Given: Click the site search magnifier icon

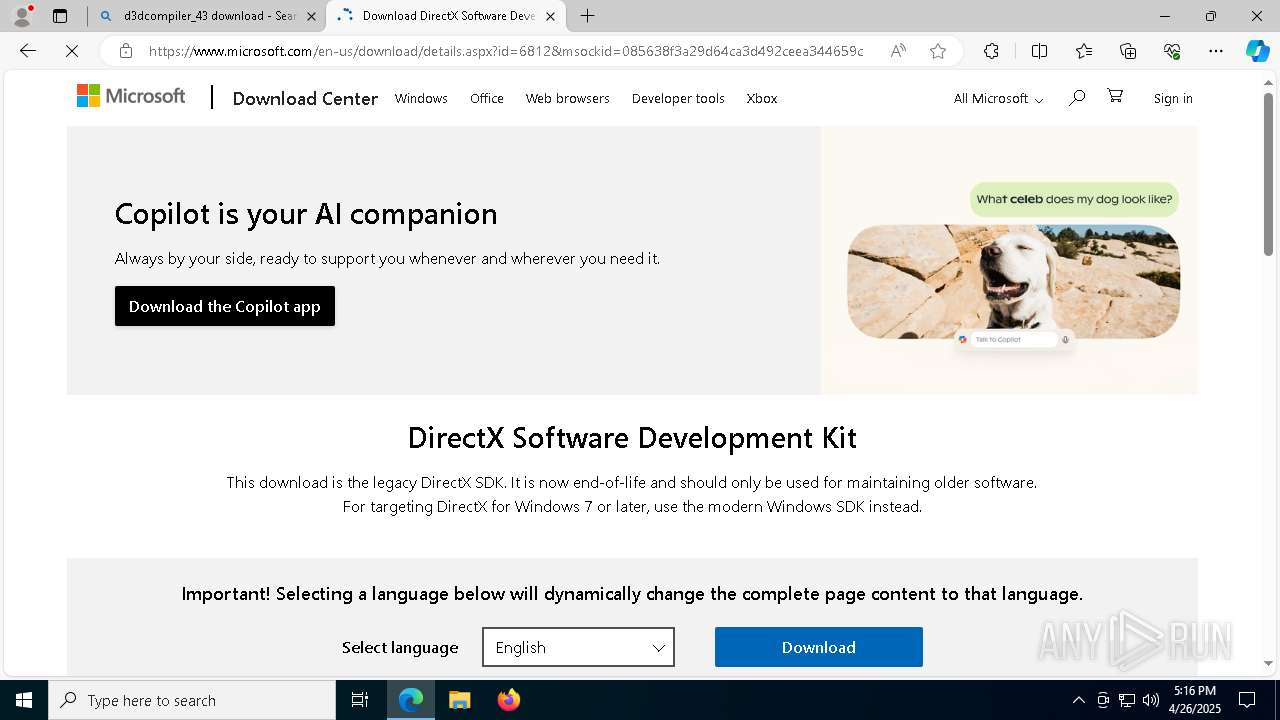Looking at the screenshot, I should [1077, 97].
